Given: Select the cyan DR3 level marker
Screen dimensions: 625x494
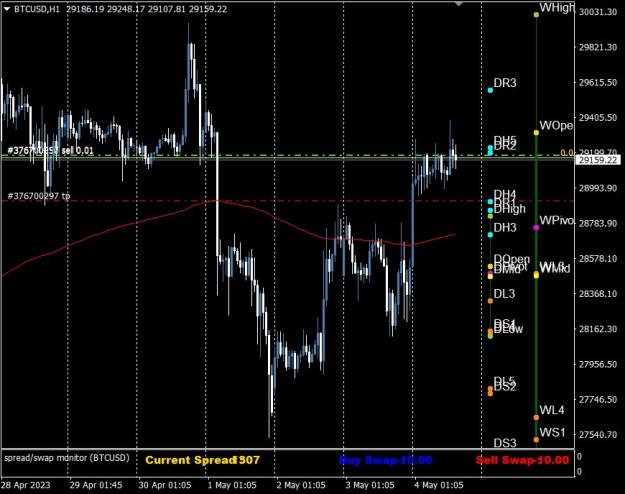Looking at the screenshot, I should coord(490,91).
